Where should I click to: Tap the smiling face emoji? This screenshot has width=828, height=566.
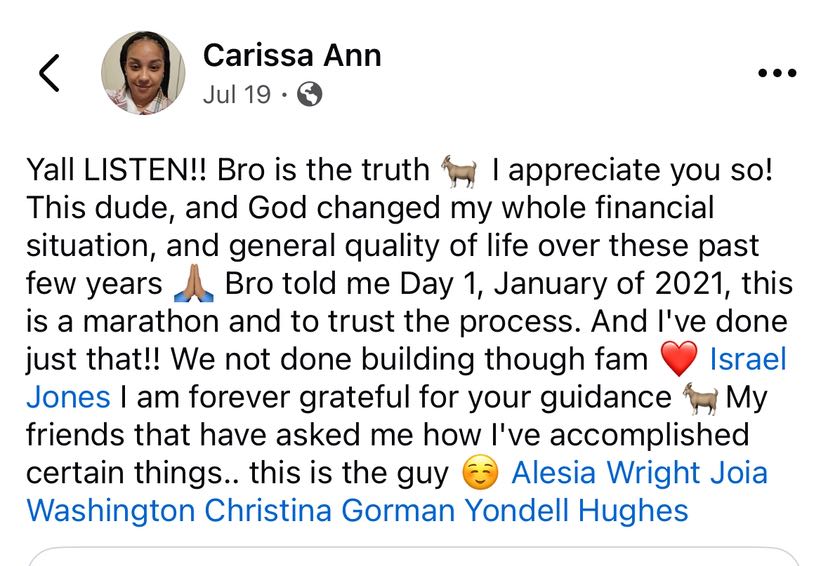[481, 474]
